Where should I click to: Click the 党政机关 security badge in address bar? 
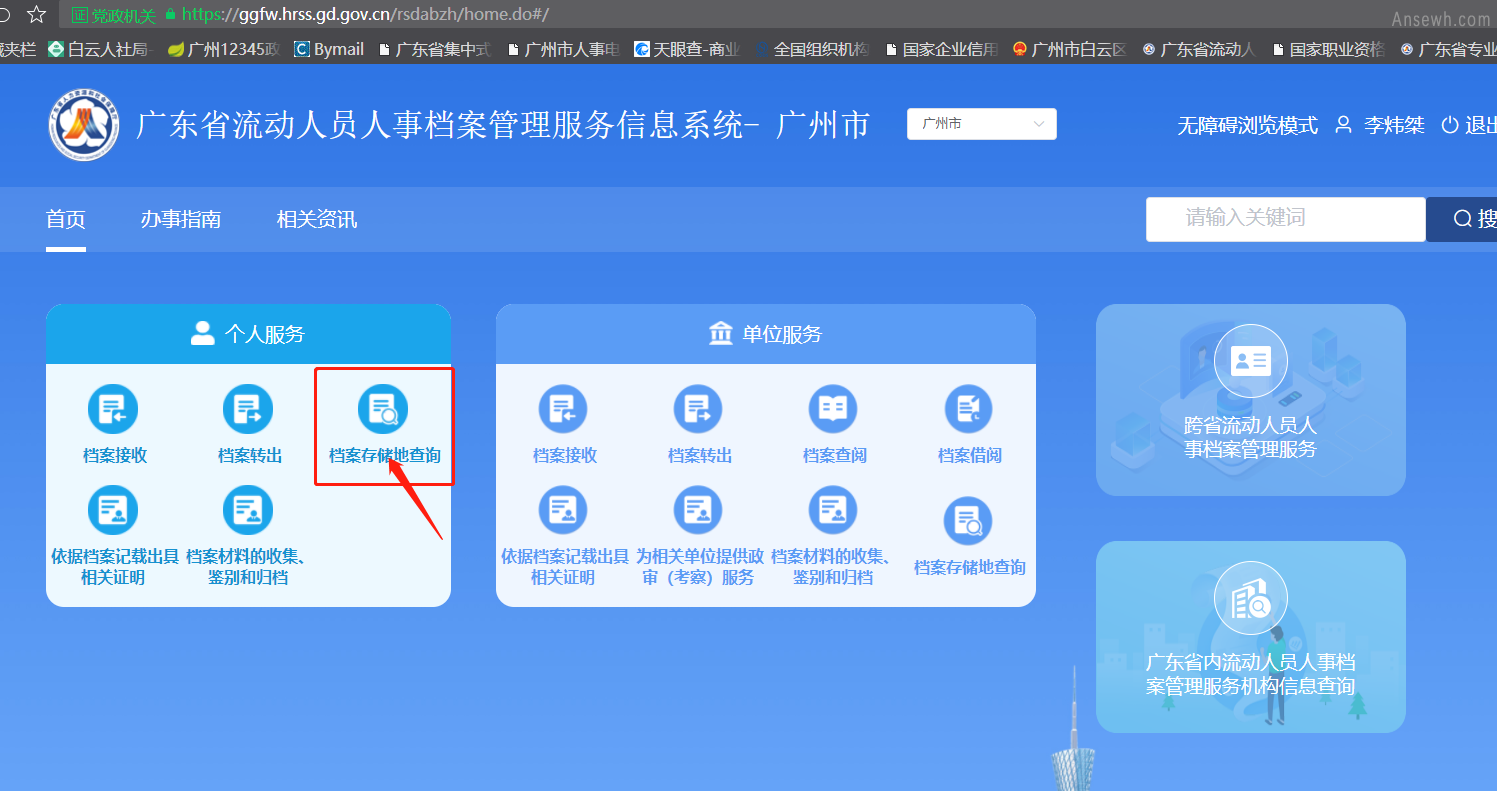pos(113,15)
